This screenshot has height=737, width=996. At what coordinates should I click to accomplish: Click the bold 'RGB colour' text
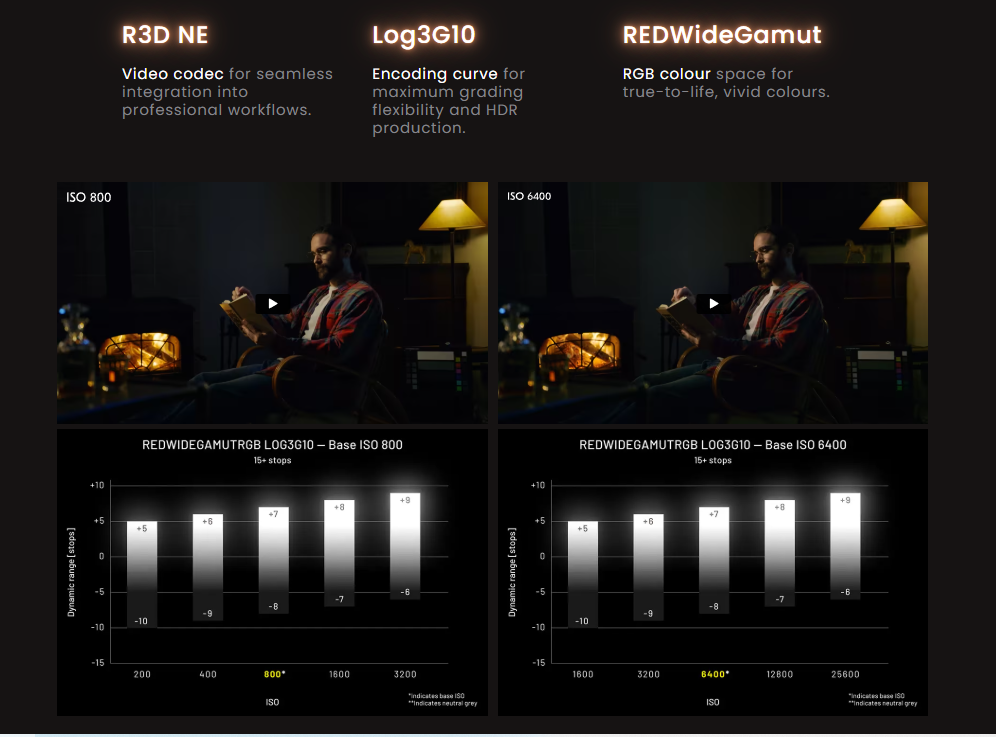point(667,74)
